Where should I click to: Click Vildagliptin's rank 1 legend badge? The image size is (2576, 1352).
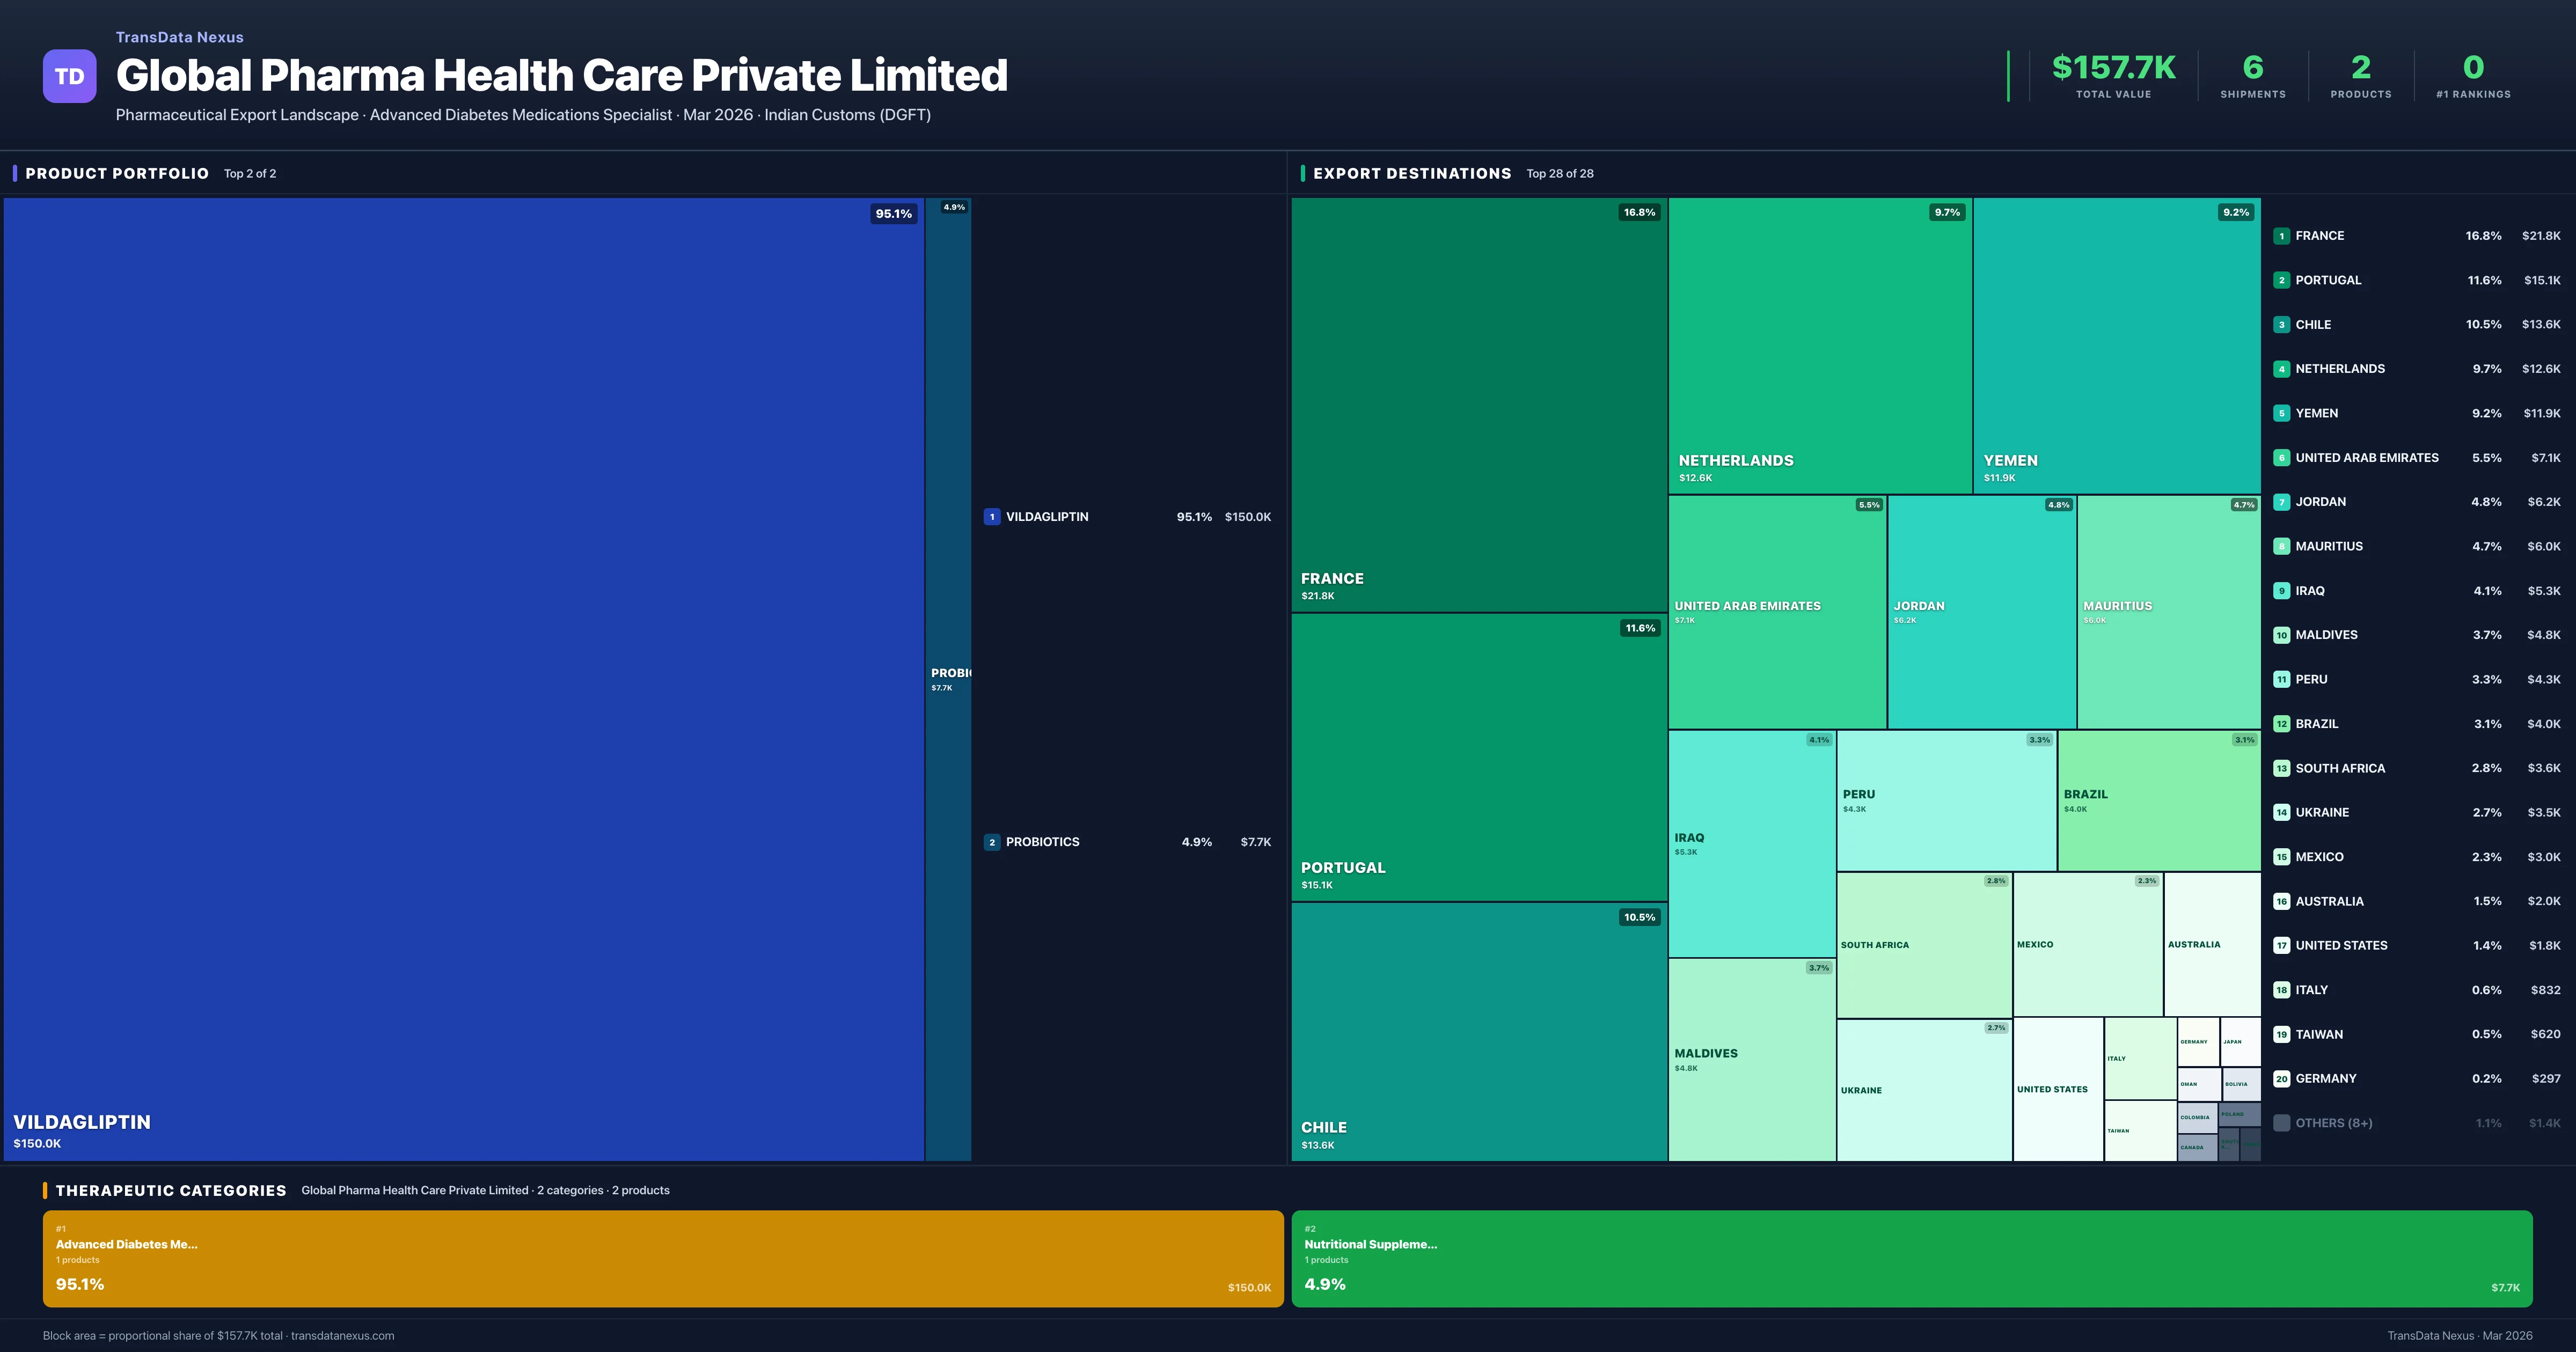[x=991, y=517]
